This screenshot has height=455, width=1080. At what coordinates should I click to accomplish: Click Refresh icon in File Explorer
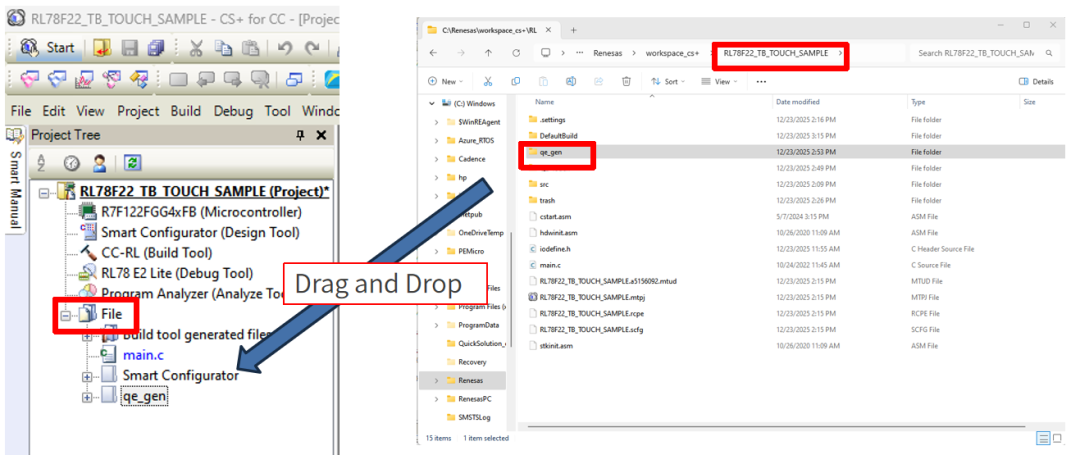(515, 53)
